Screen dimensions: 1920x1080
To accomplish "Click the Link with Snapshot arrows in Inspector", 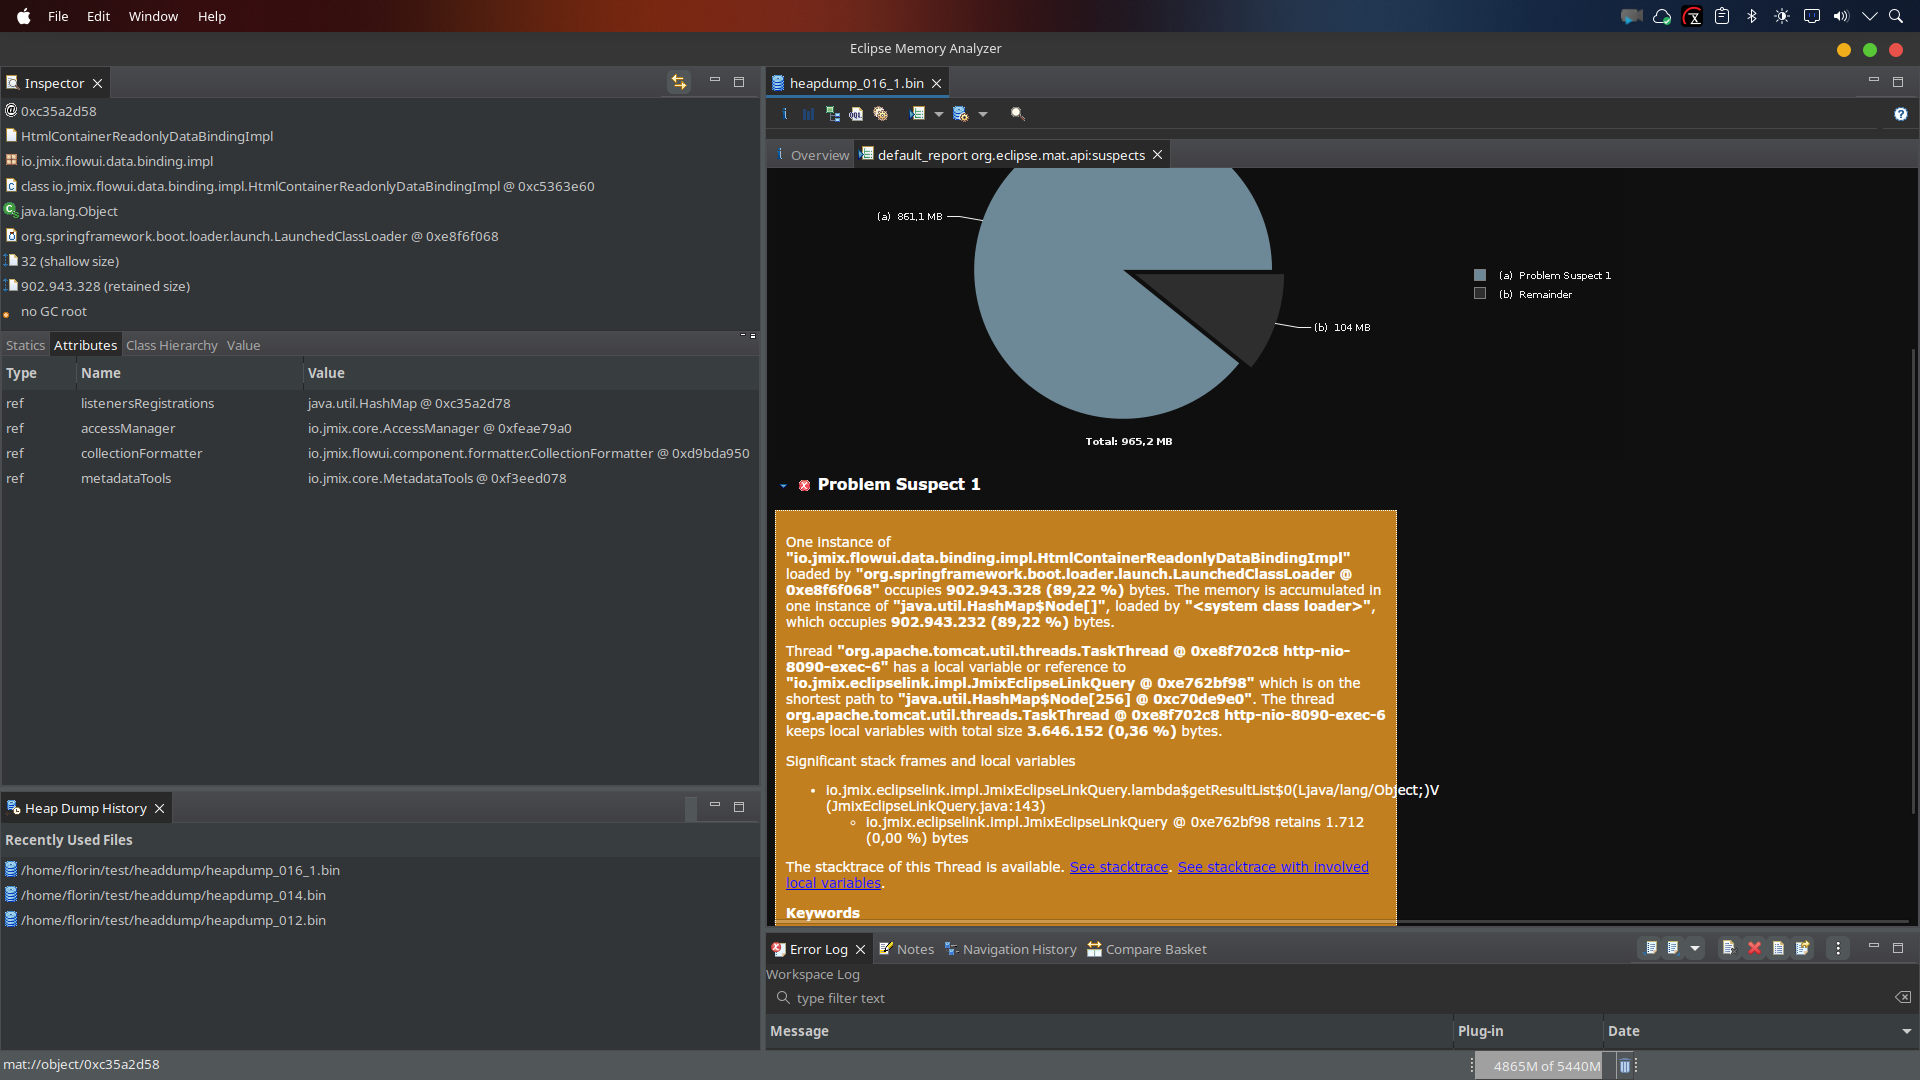I will pos(679,82).
